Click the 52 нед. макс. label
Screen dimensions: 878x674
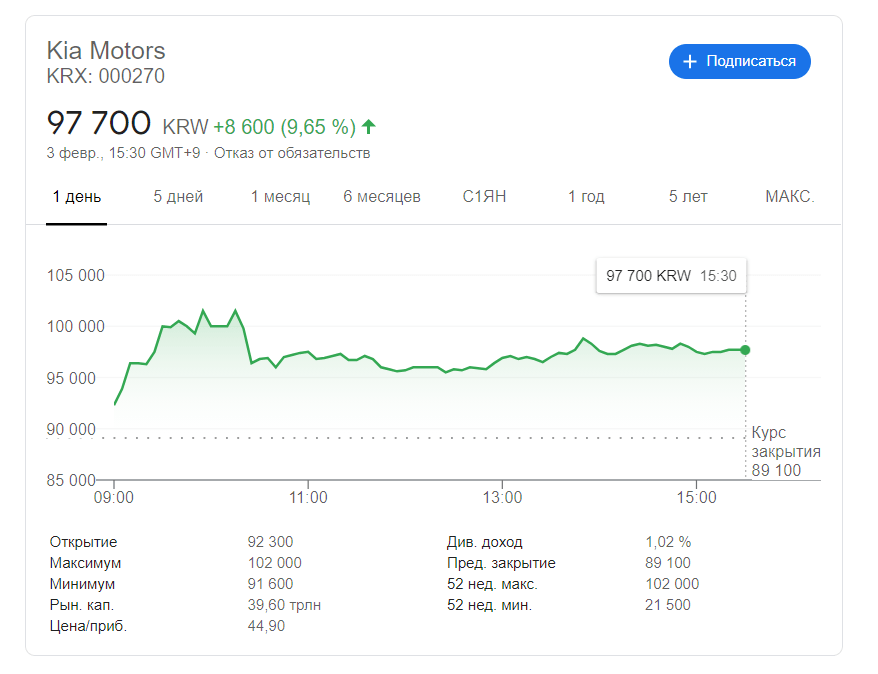pos(492,584)
